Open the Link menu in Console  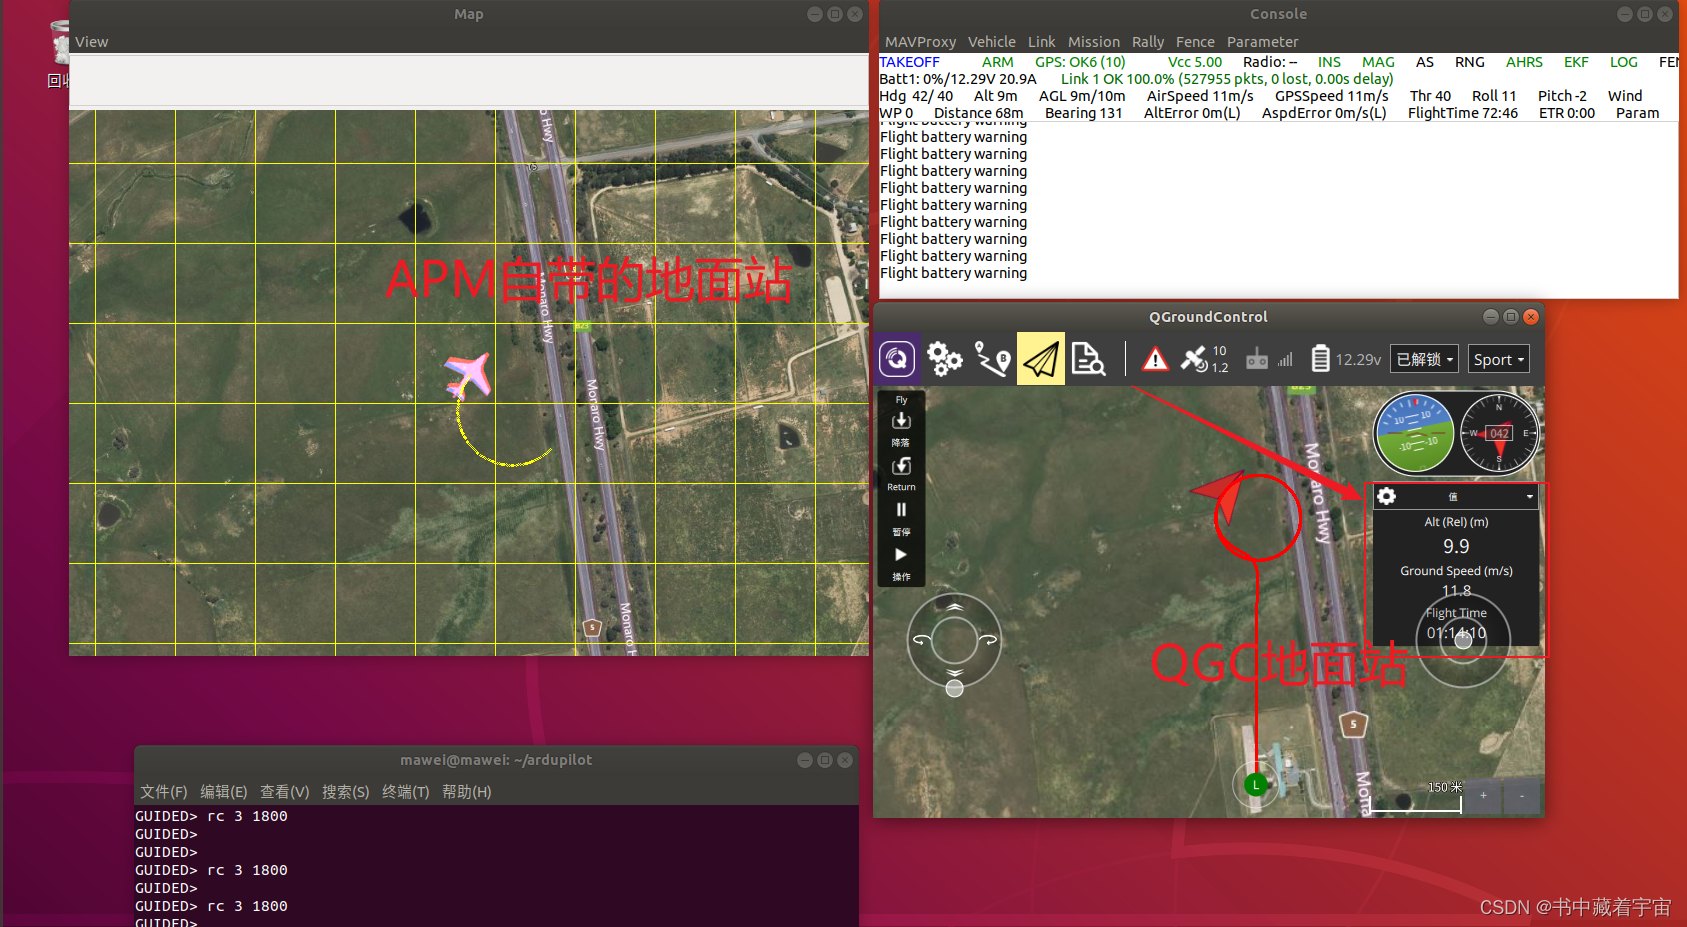[1041, 42]
